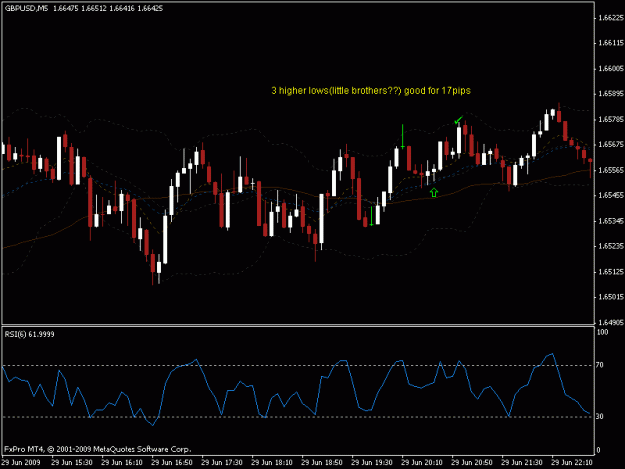Click the 29 Jun 21:30 time label
This screenshot has height=469, width=625.
(x=522, y=463)
